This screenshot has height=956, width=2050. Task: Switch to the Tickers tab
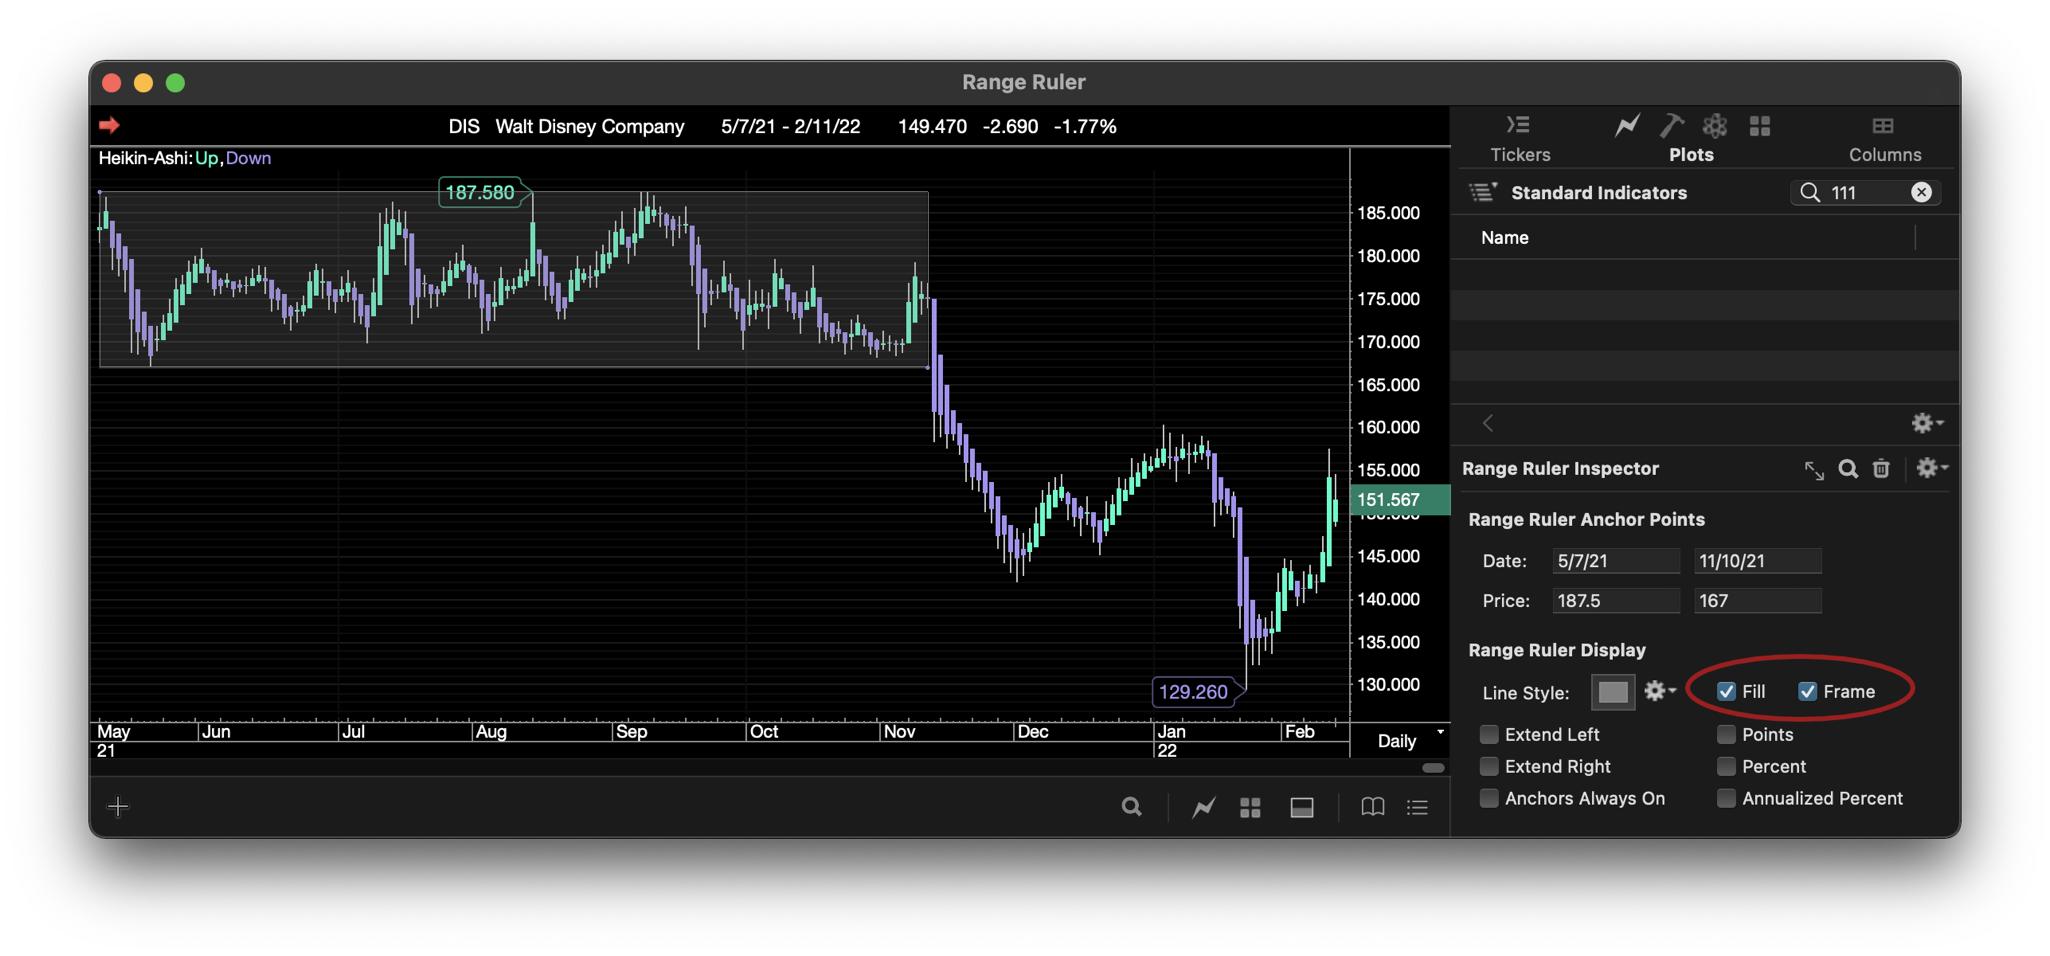[x=1520, y=138]
